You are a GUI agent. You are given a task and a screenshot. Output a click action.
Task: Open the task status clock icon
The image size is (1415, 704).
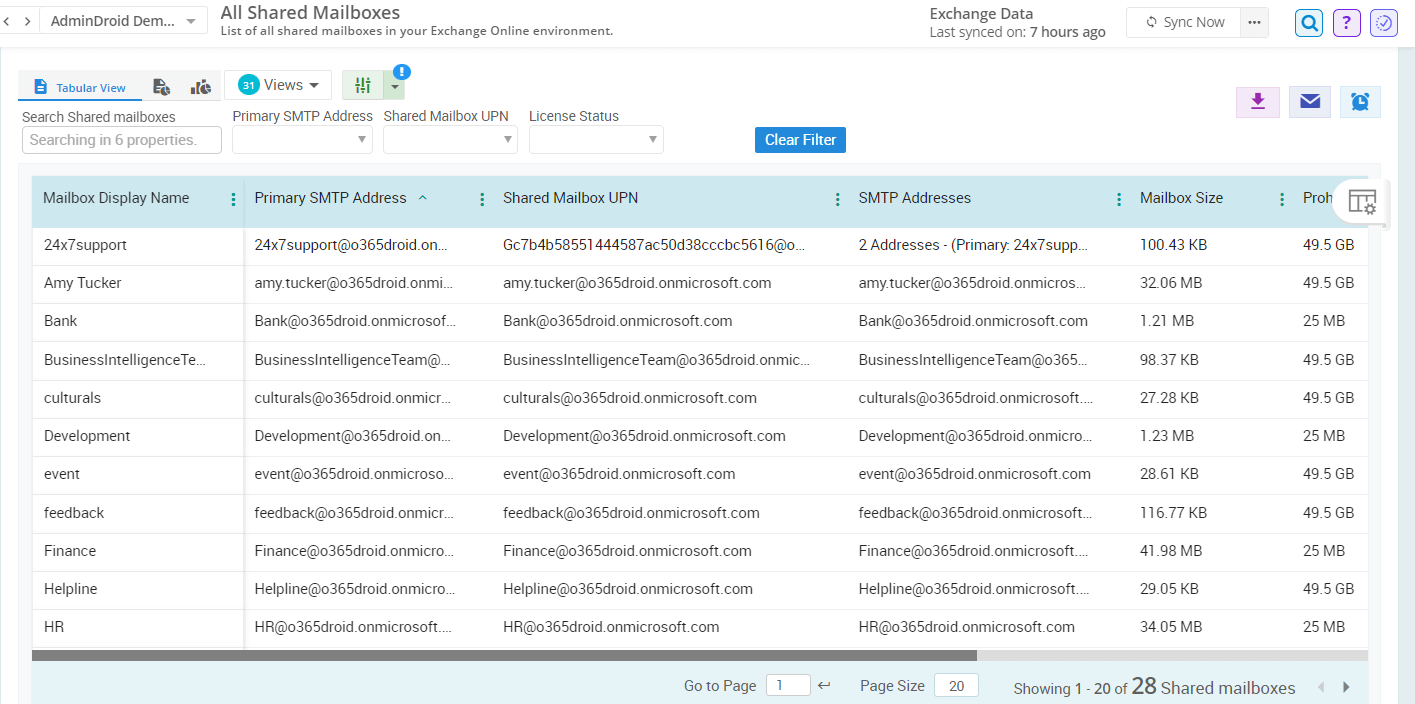(1384, 23)
